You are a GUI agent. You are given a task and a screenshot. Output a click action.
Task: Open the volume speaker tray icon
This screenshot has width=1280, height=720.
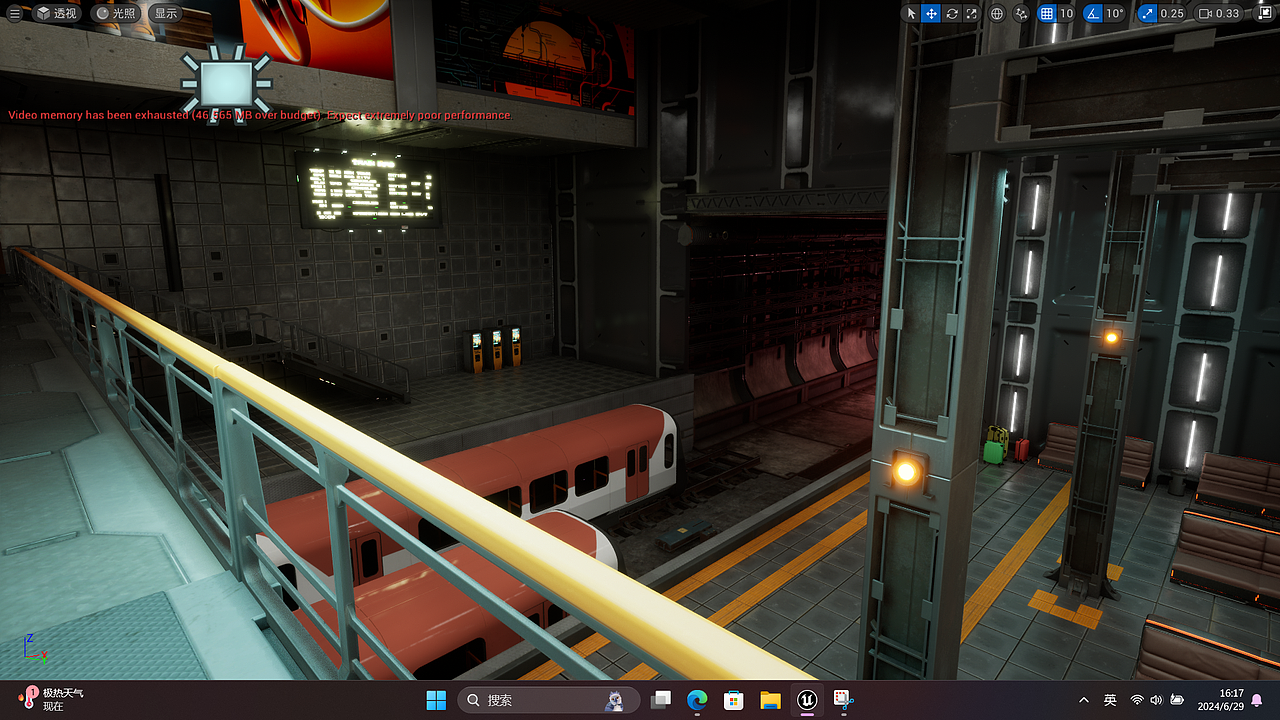[x=1156, y=700]
